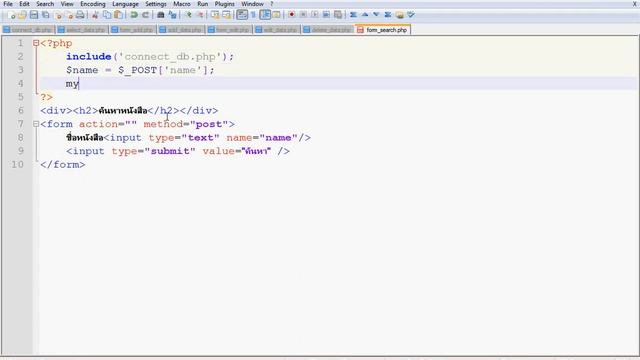The width and height of the screenshot is (640, 360).
Task: Open the Macro menu
Action: point(182,4)
